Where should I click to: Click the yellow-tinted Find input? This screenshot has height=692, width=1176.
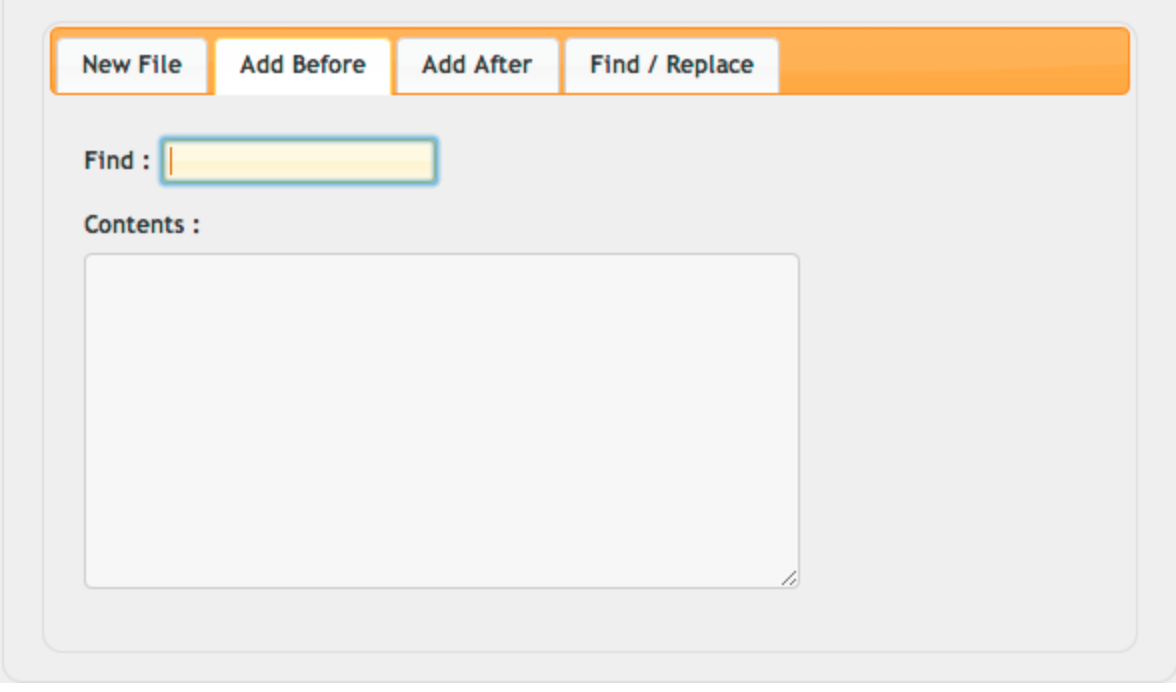point(298,160)
